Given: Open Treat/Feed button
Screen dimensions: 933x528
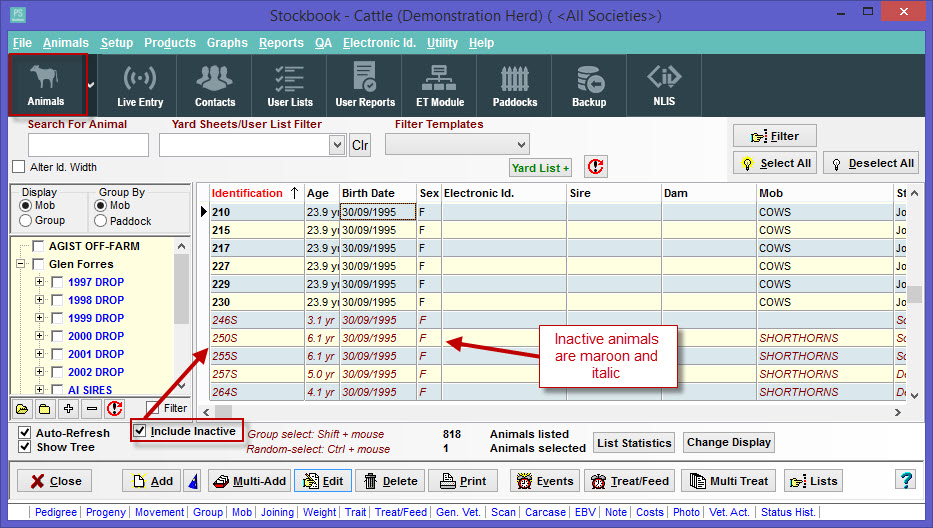Looking at the screenshot, I should pos(630,481).
